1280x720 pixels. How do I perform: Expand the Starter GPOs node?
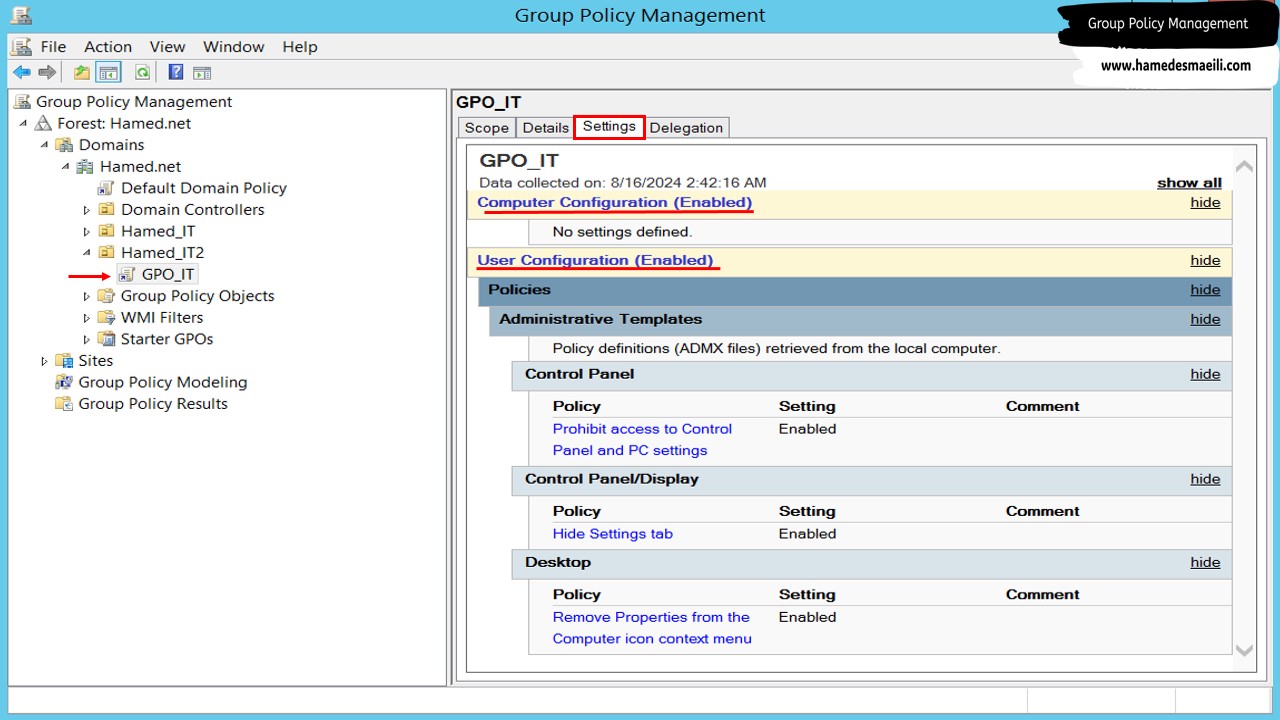(87, 339)
